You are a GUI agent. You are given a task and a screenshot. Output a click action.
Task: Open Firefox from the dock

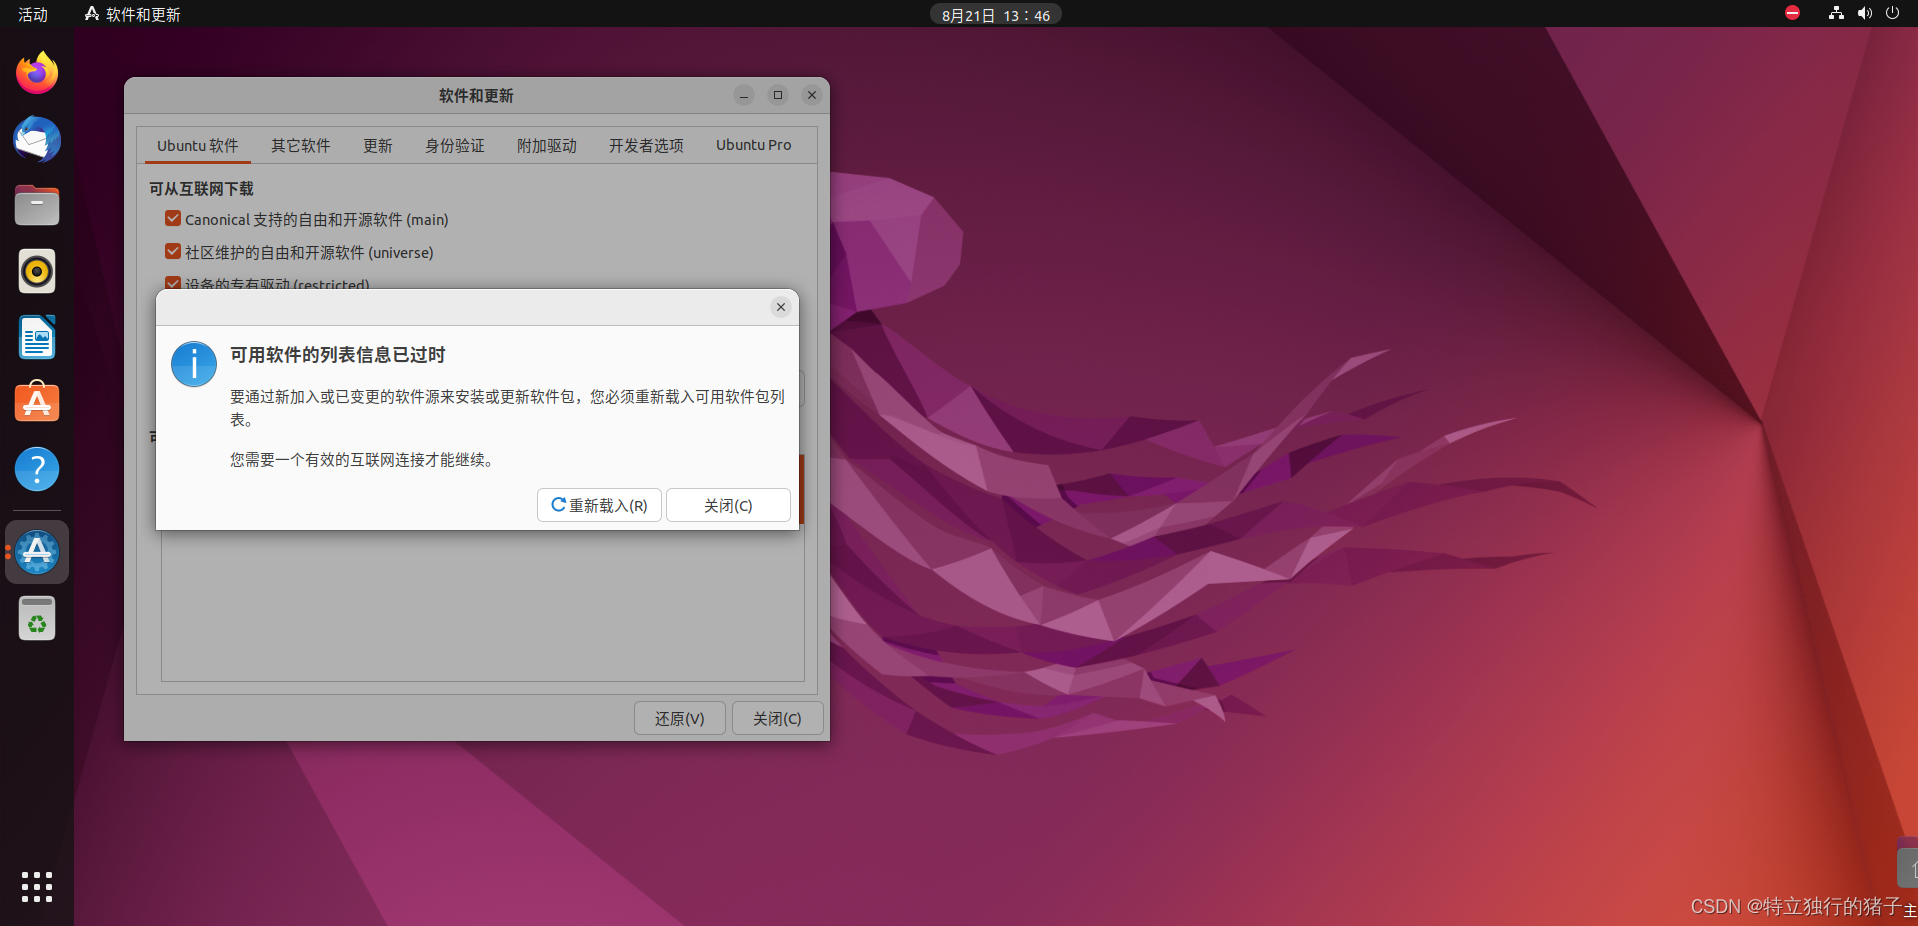[x=37, y=73]
